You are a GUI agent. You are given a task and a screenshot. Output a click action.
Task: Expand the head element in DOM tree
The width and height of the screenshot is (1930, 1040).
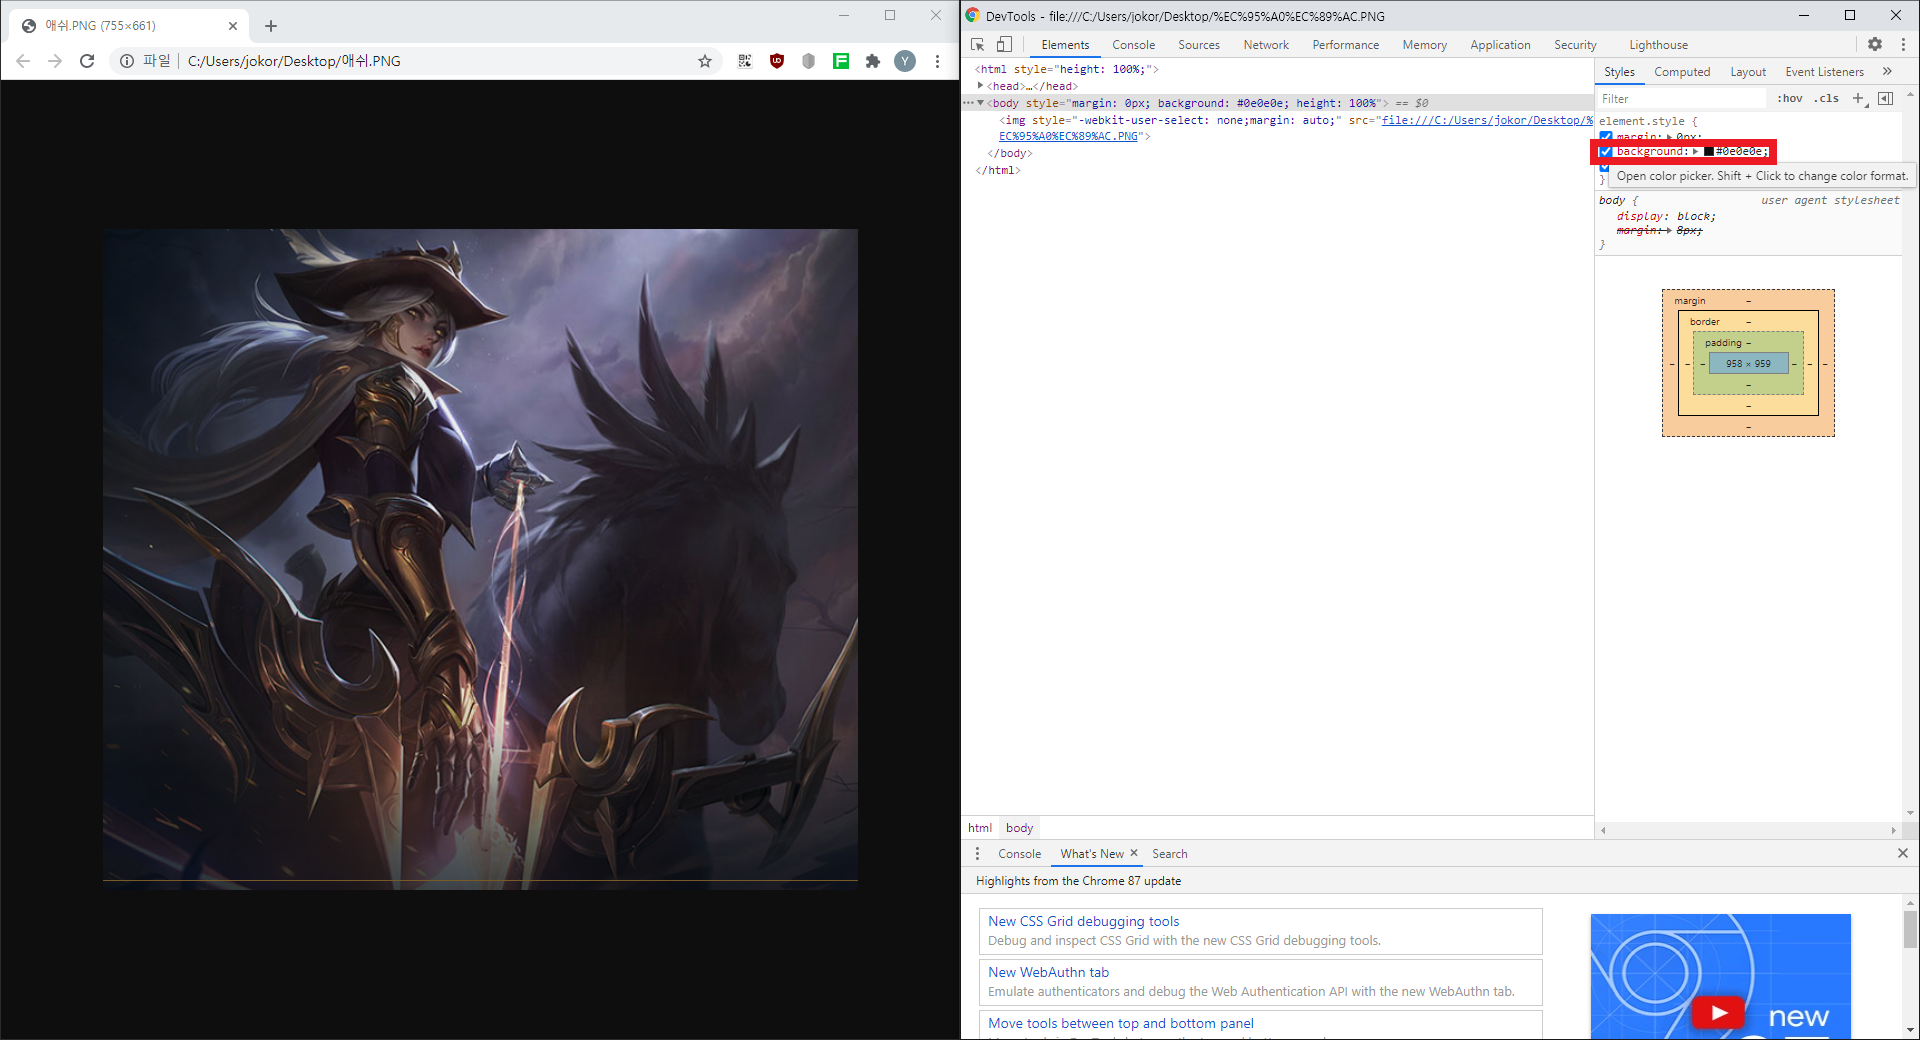point(981,86)
